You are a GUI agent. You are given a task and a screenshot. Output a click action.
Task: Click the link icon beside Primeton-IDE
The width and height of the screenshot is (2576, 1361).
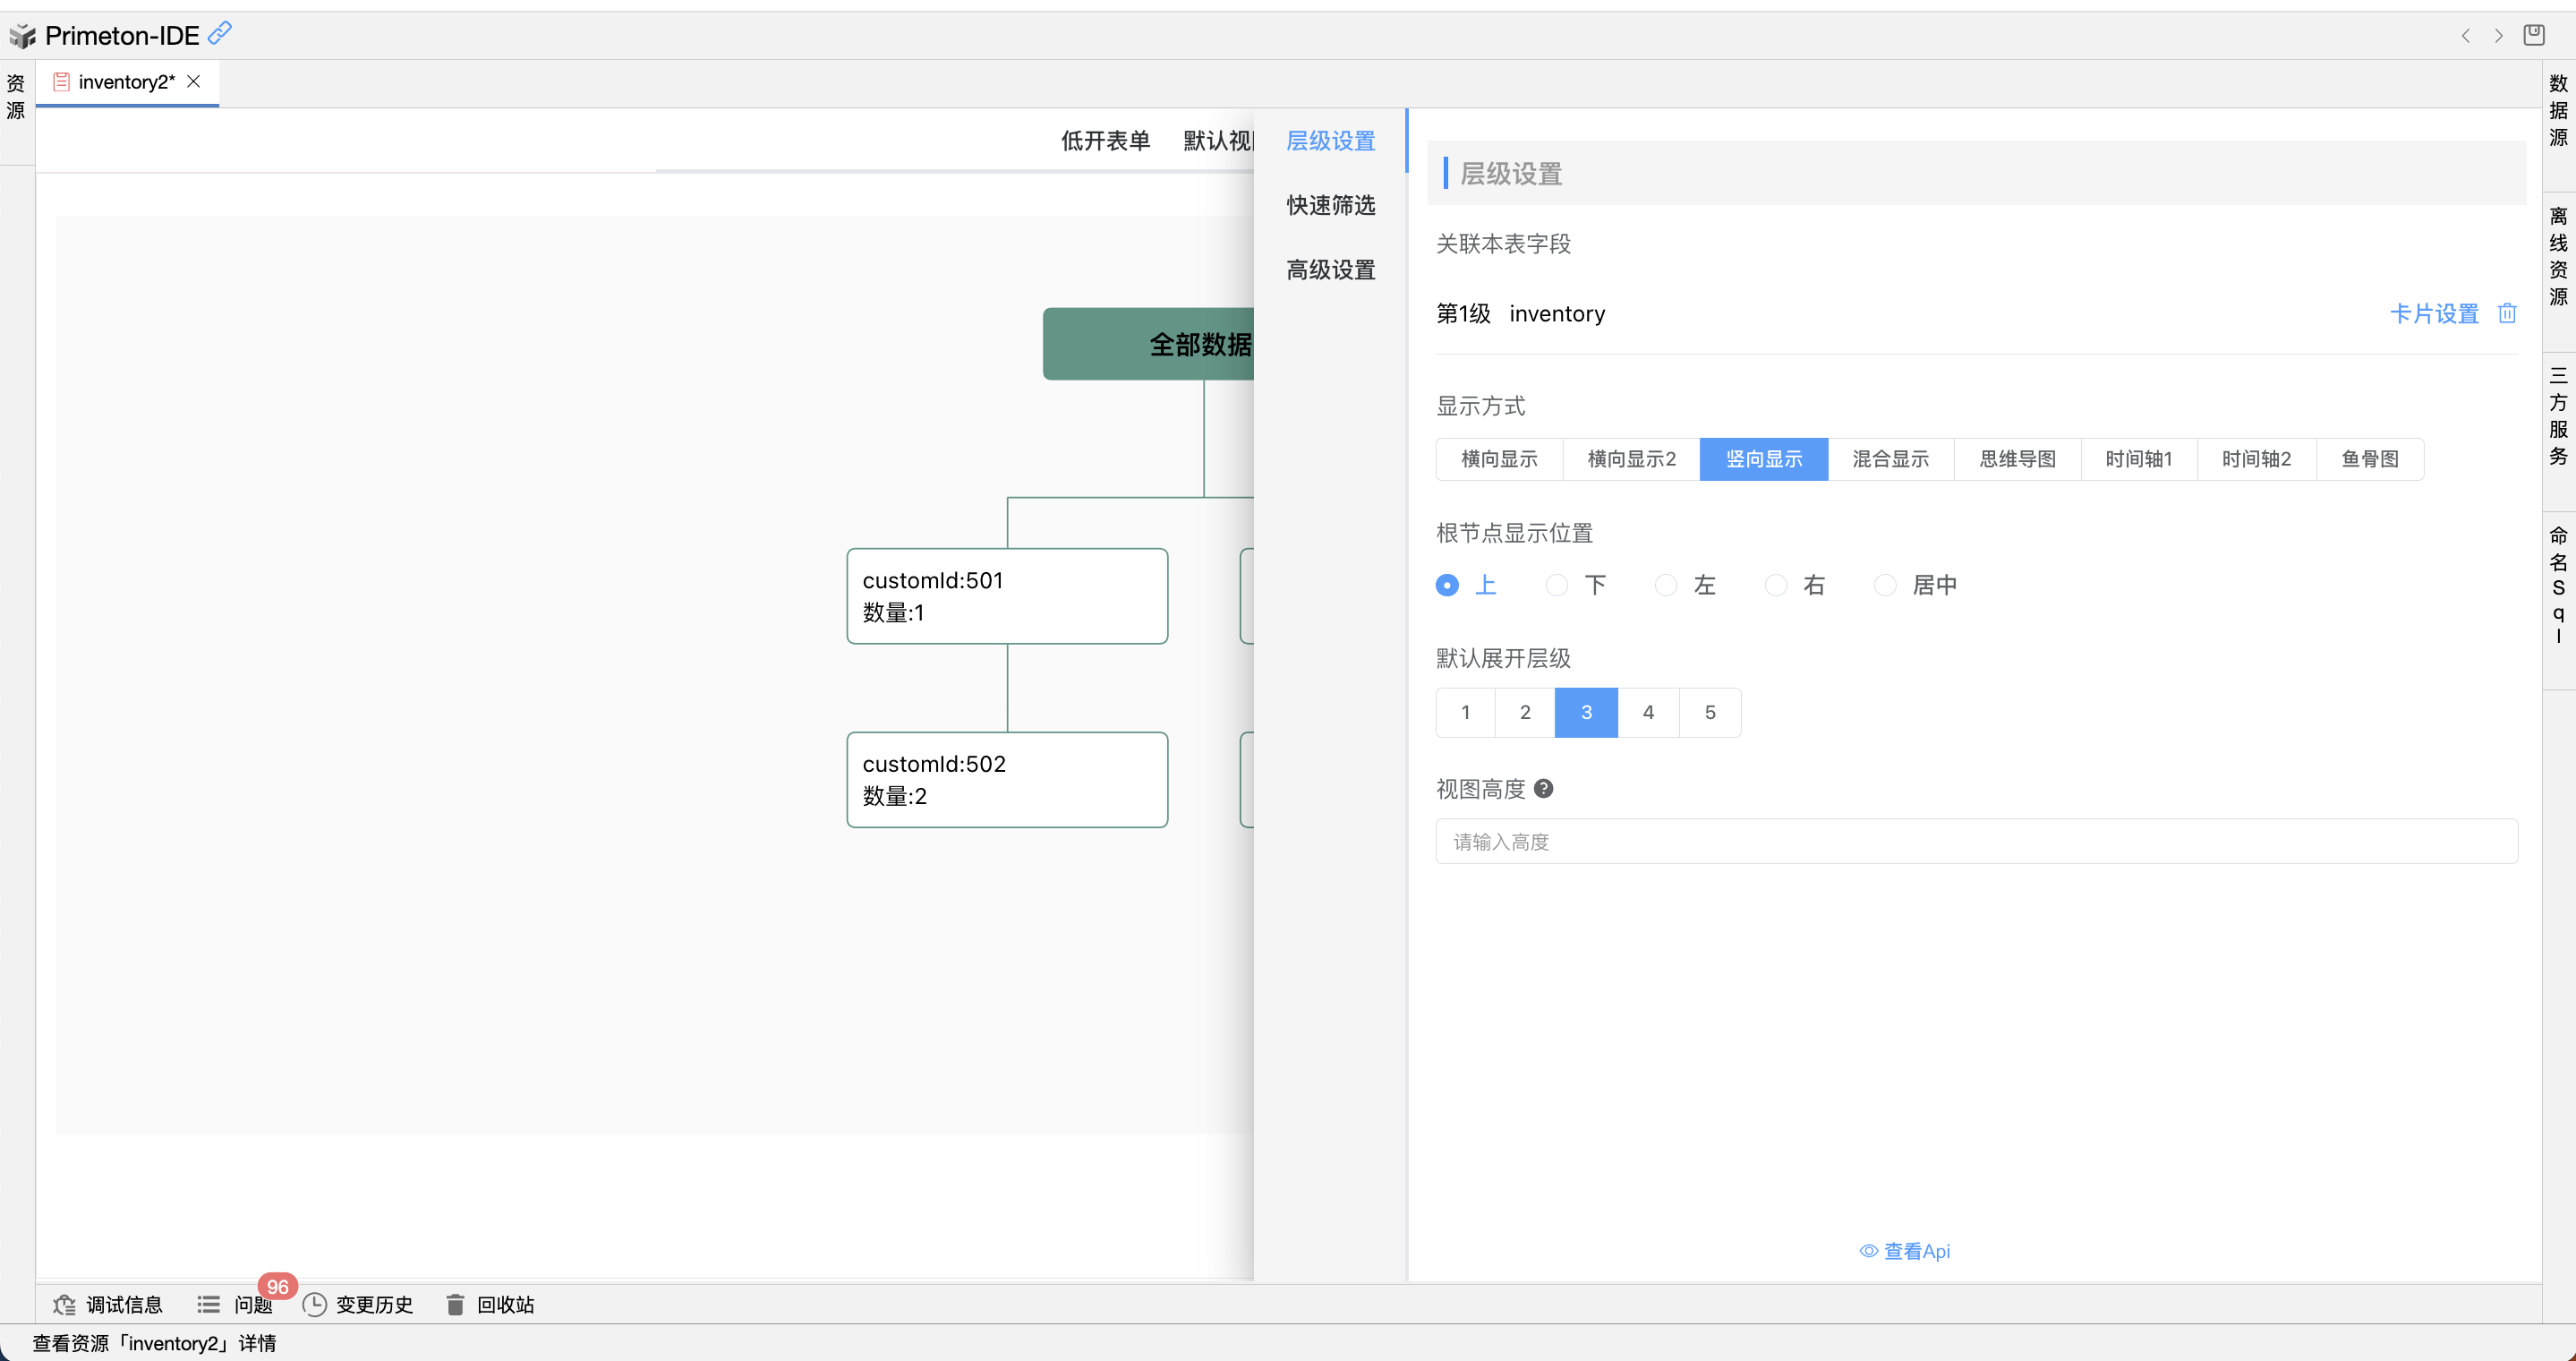(x=220, y=33)
